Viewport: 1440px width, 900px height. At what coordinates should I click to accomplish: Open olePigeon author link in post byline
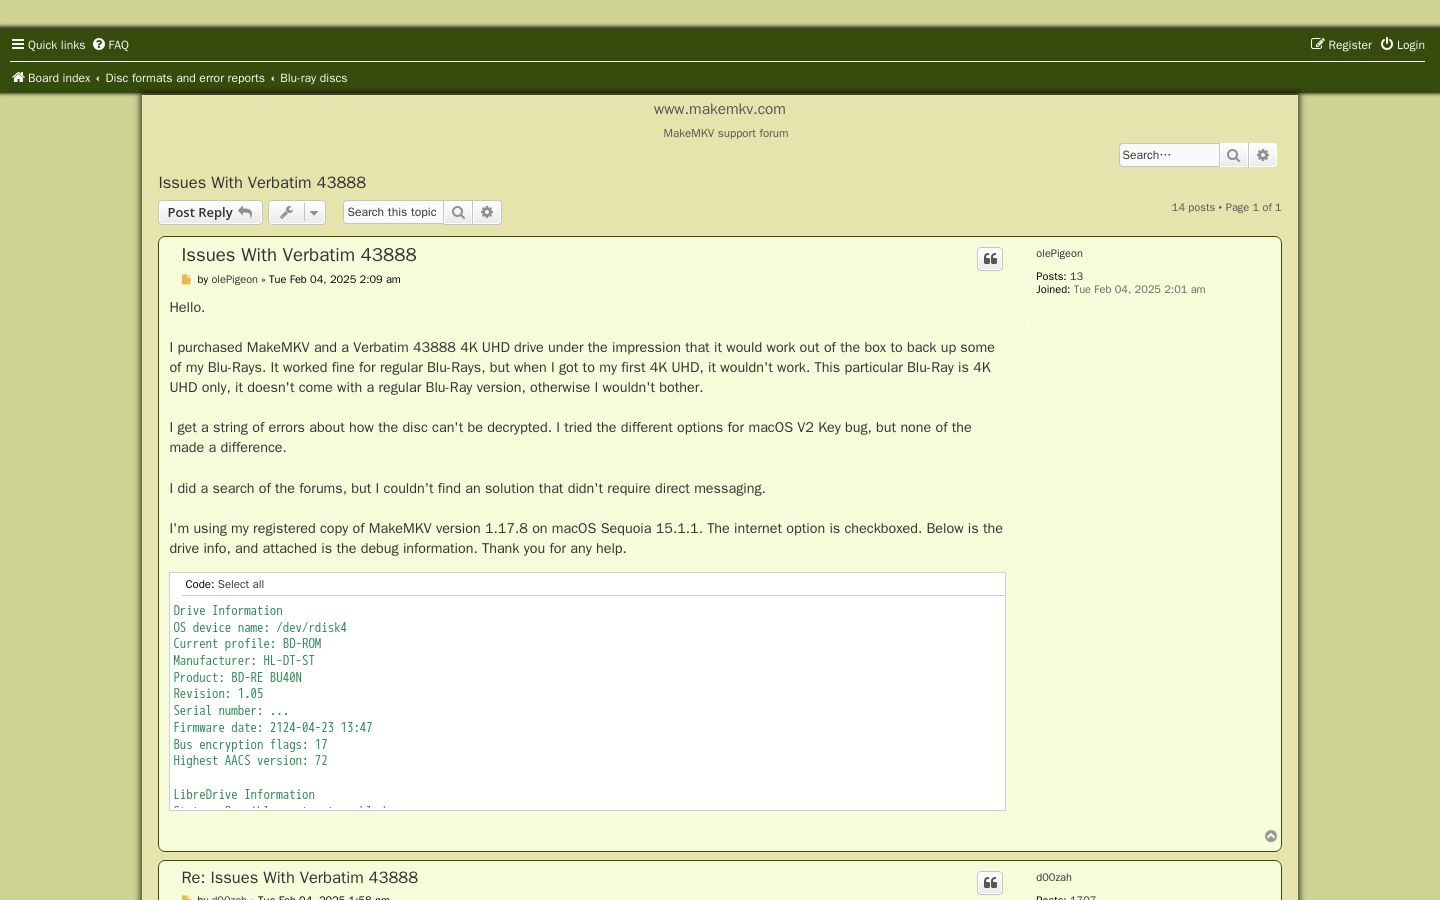click(234, 280)
